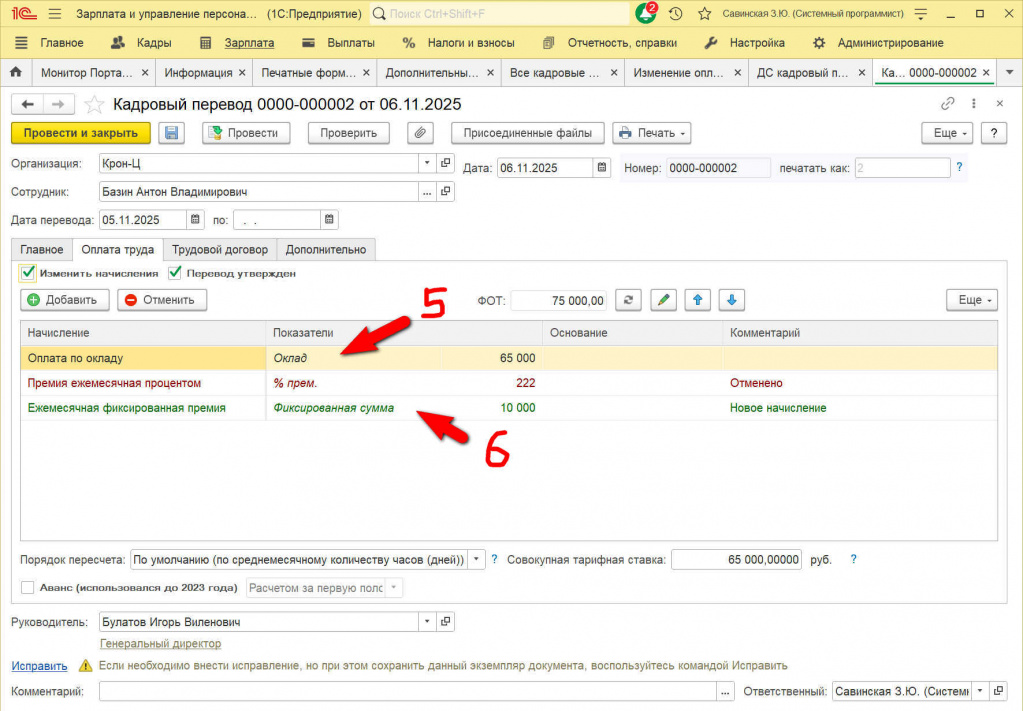The image size is (1023, 711).
Task: Open the three-dot document options icon
Action: 973,104
